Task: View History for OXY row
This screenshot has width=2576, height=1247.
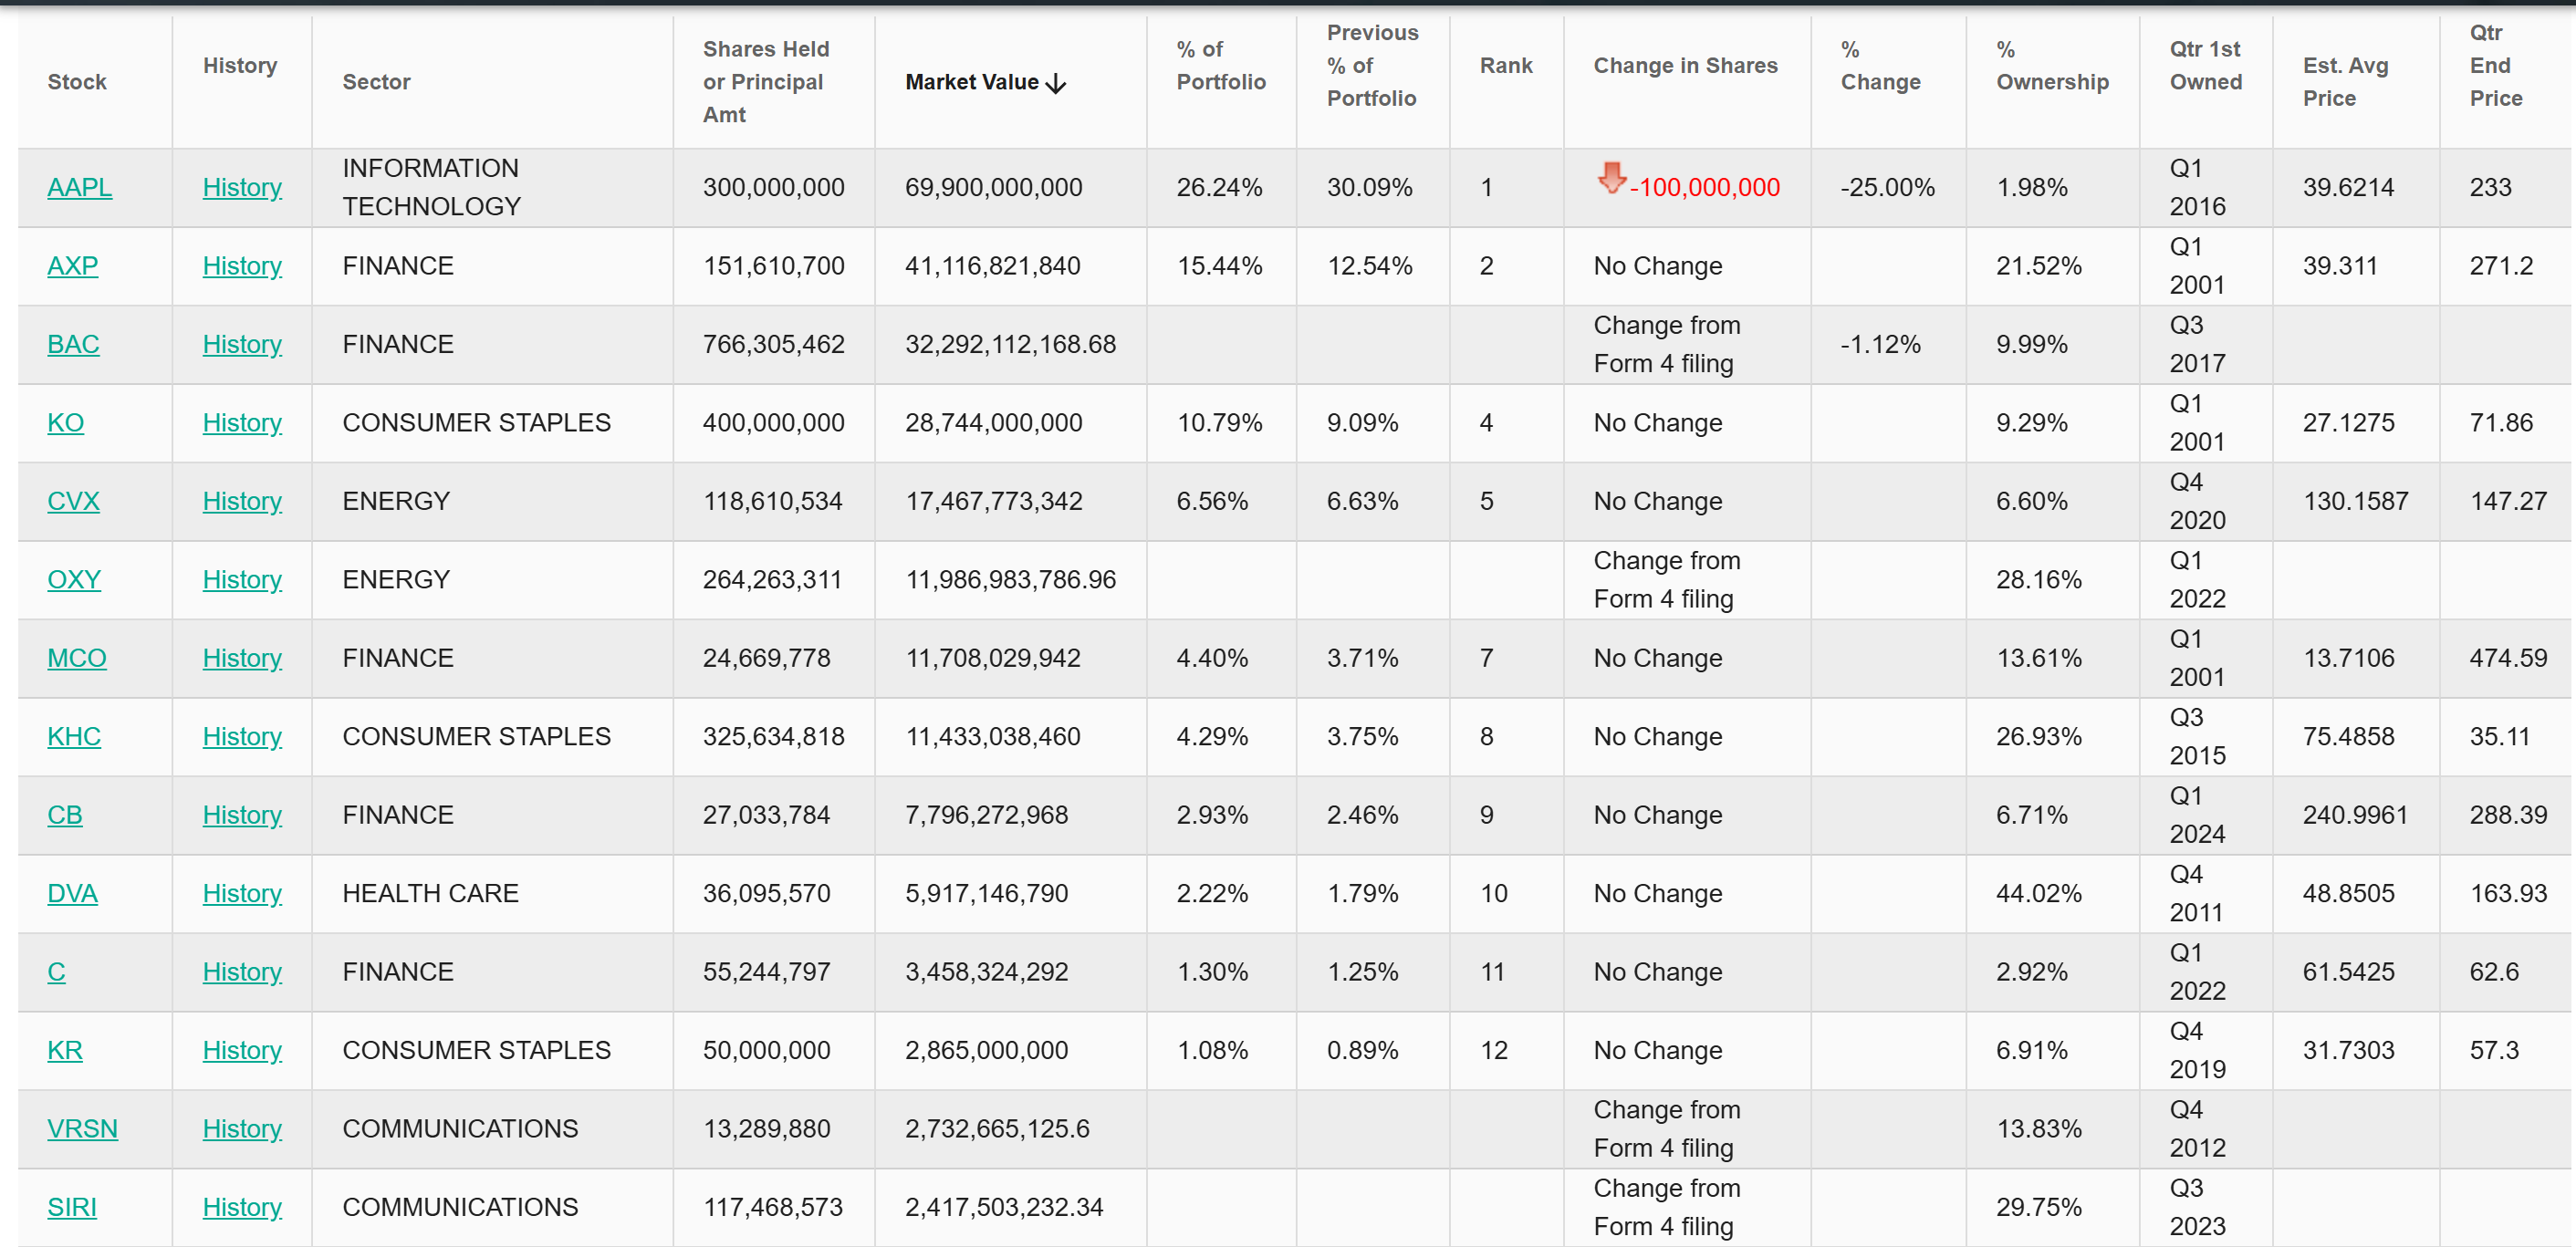Action: (x=242, y=580)
